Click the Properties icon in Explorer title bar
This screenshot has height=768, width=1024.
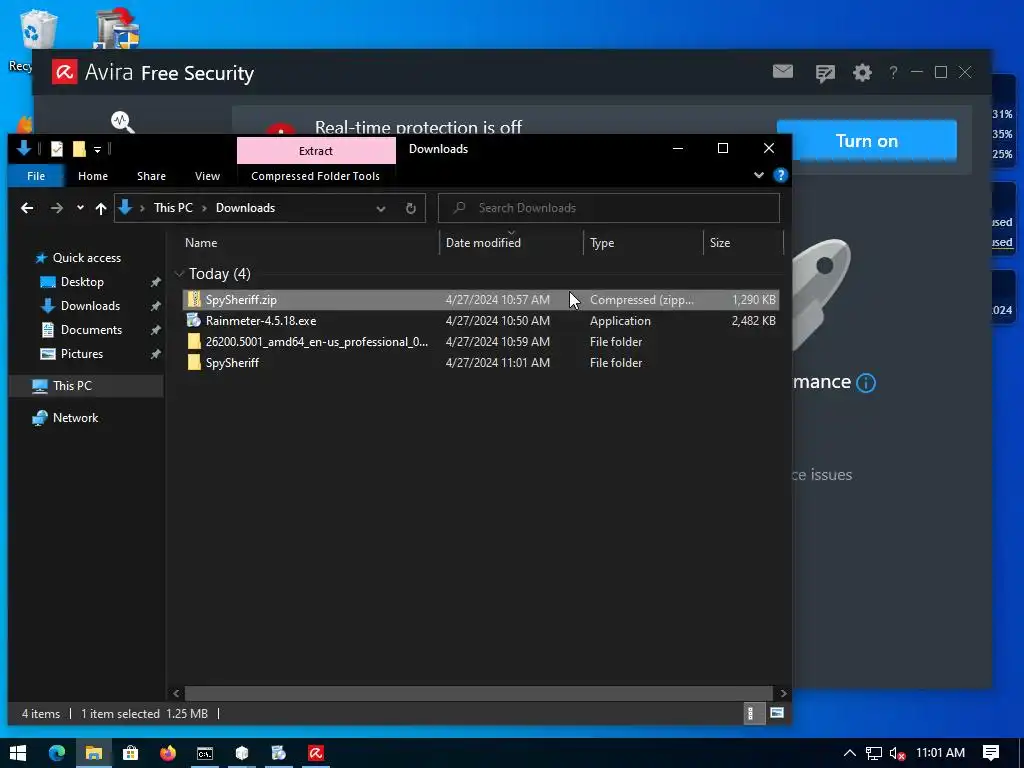pyautogui.click(x=57, y=150)
